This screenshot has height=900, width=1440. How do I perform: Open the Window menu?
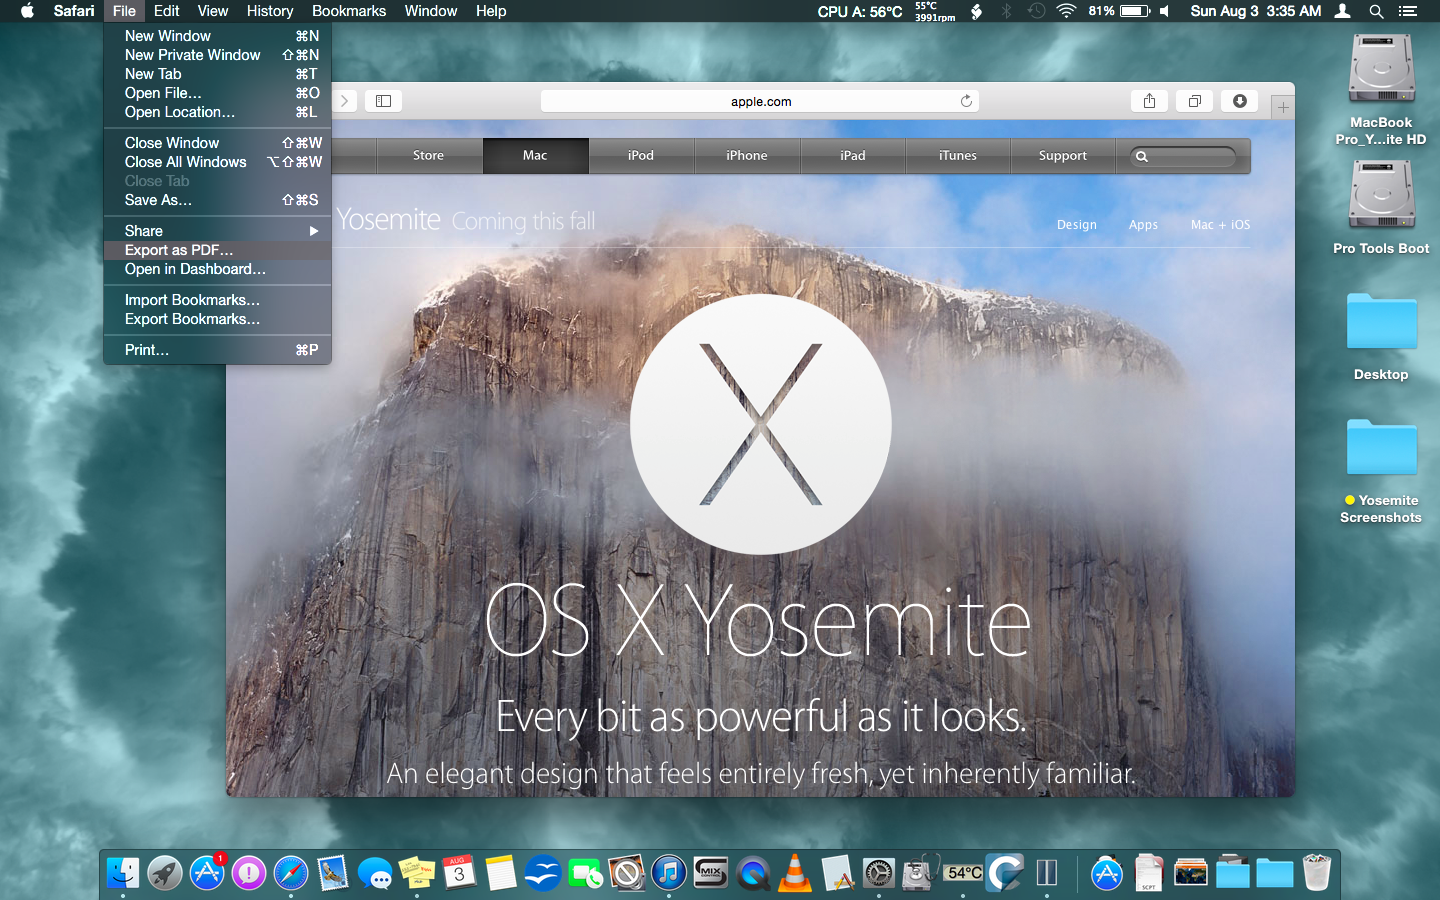click(431, 11)
